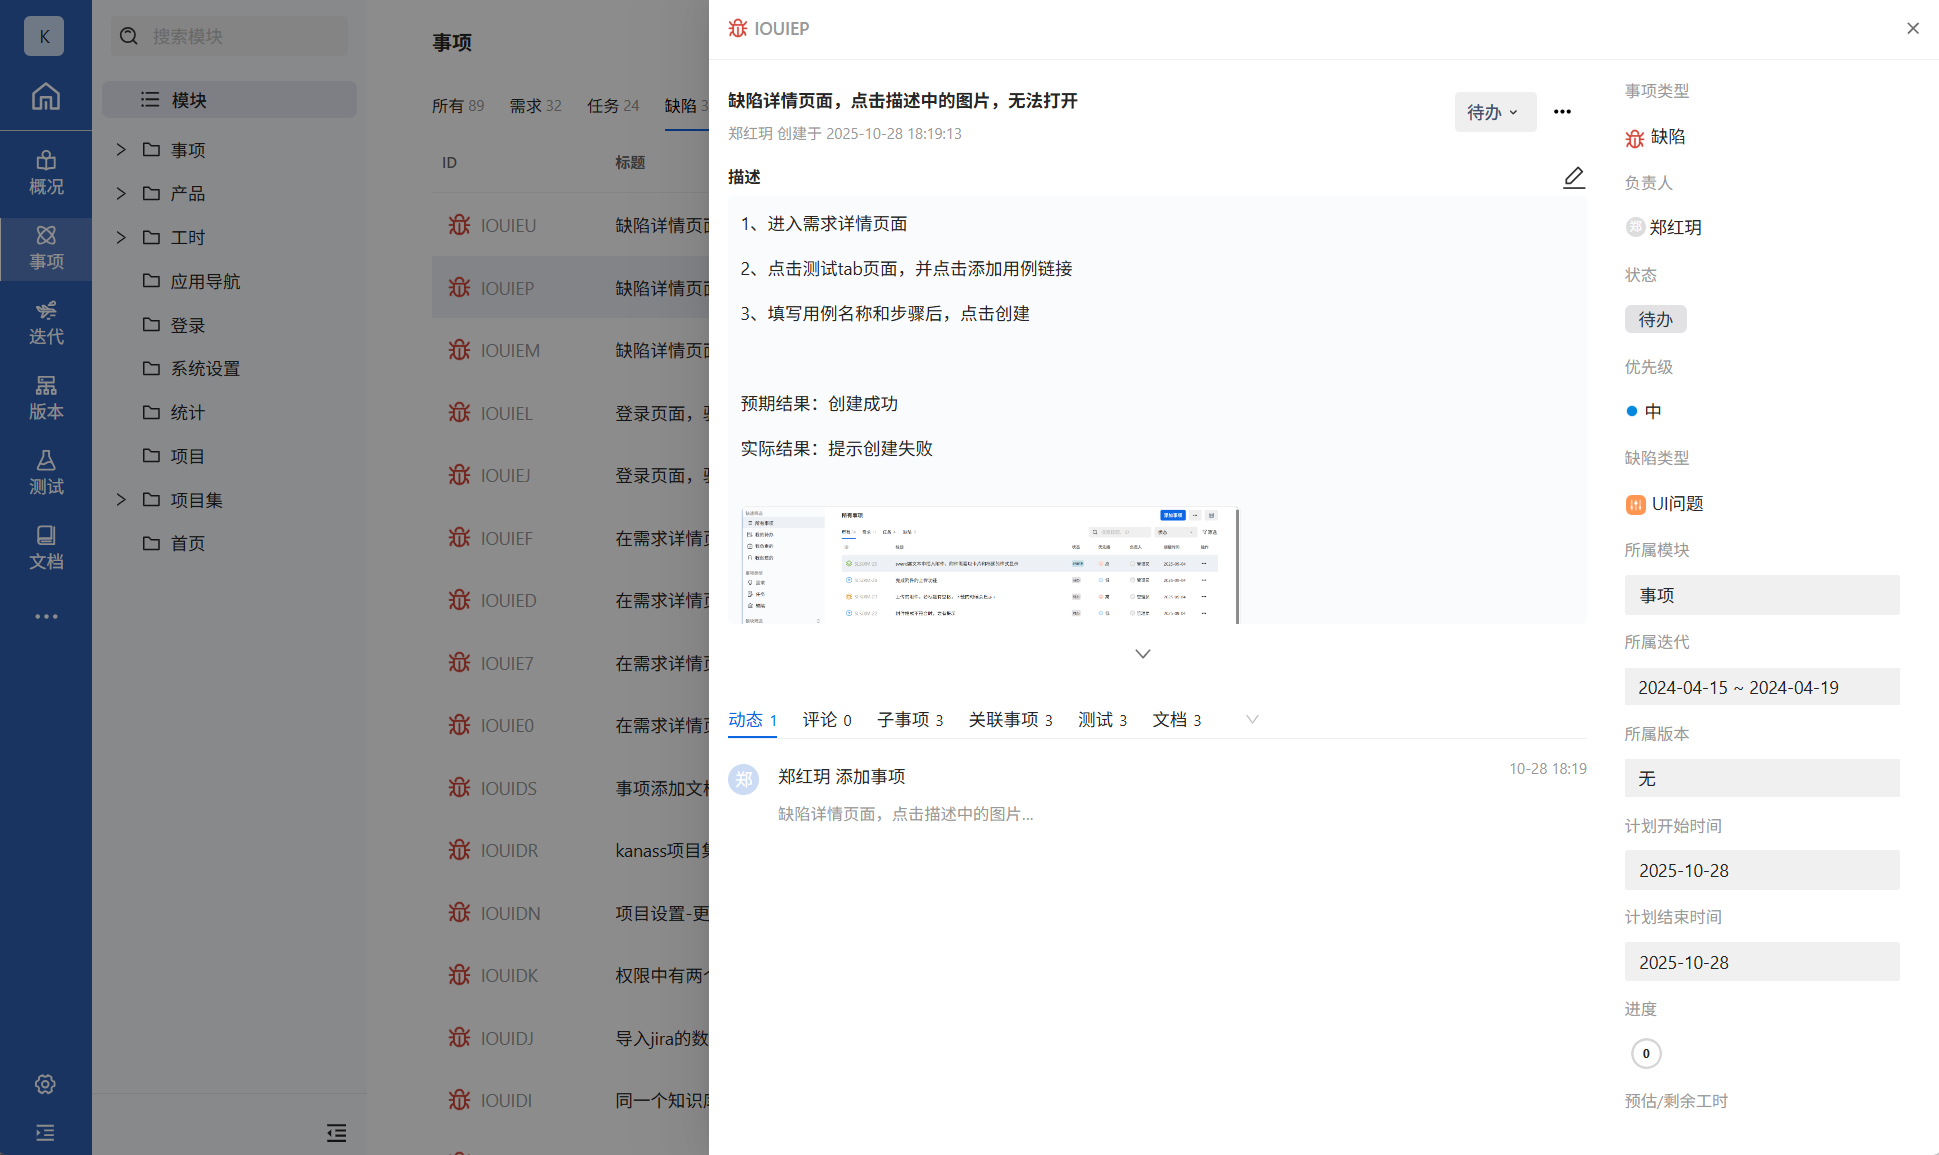The height and width of the screenshot is (1155, 1939).
Task: Switch to the 关联事项 tab
Action: [x=1010, y=720]
